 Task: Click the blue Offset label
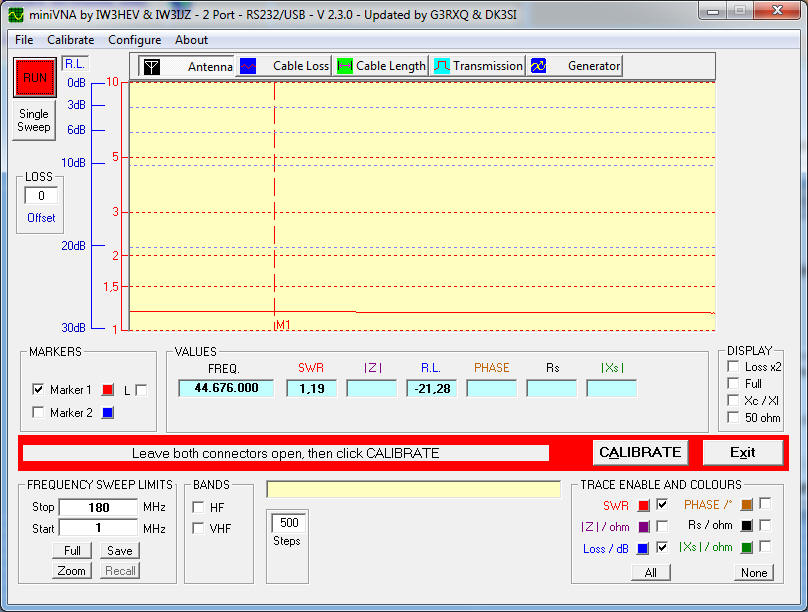41,218
